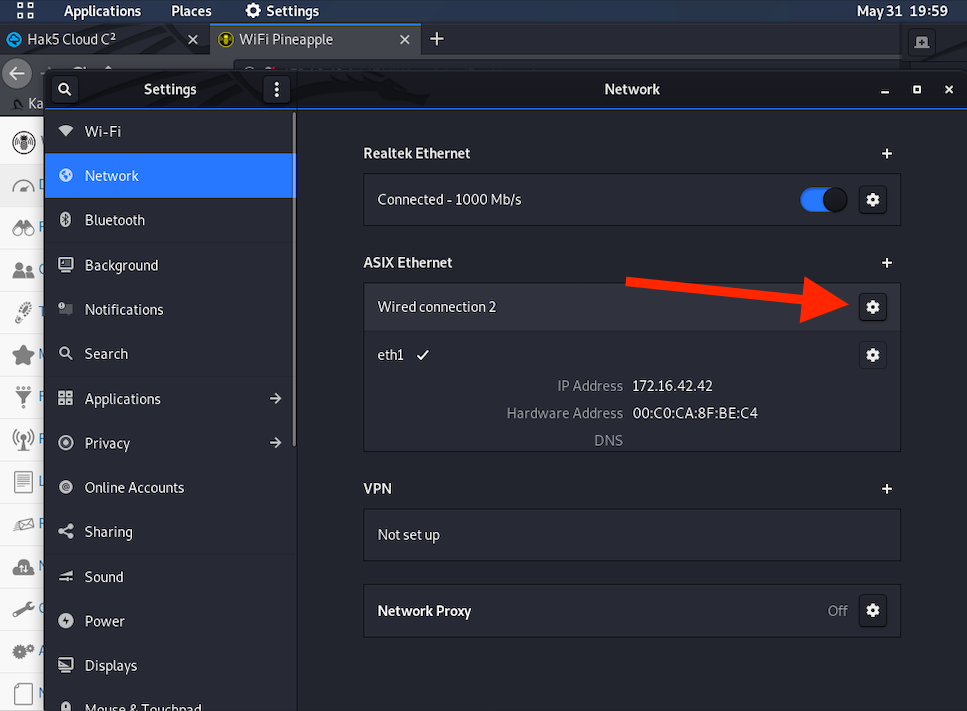Open settings gear for Wired connection 2
967x711 pixels.
[x=873, y=307]
